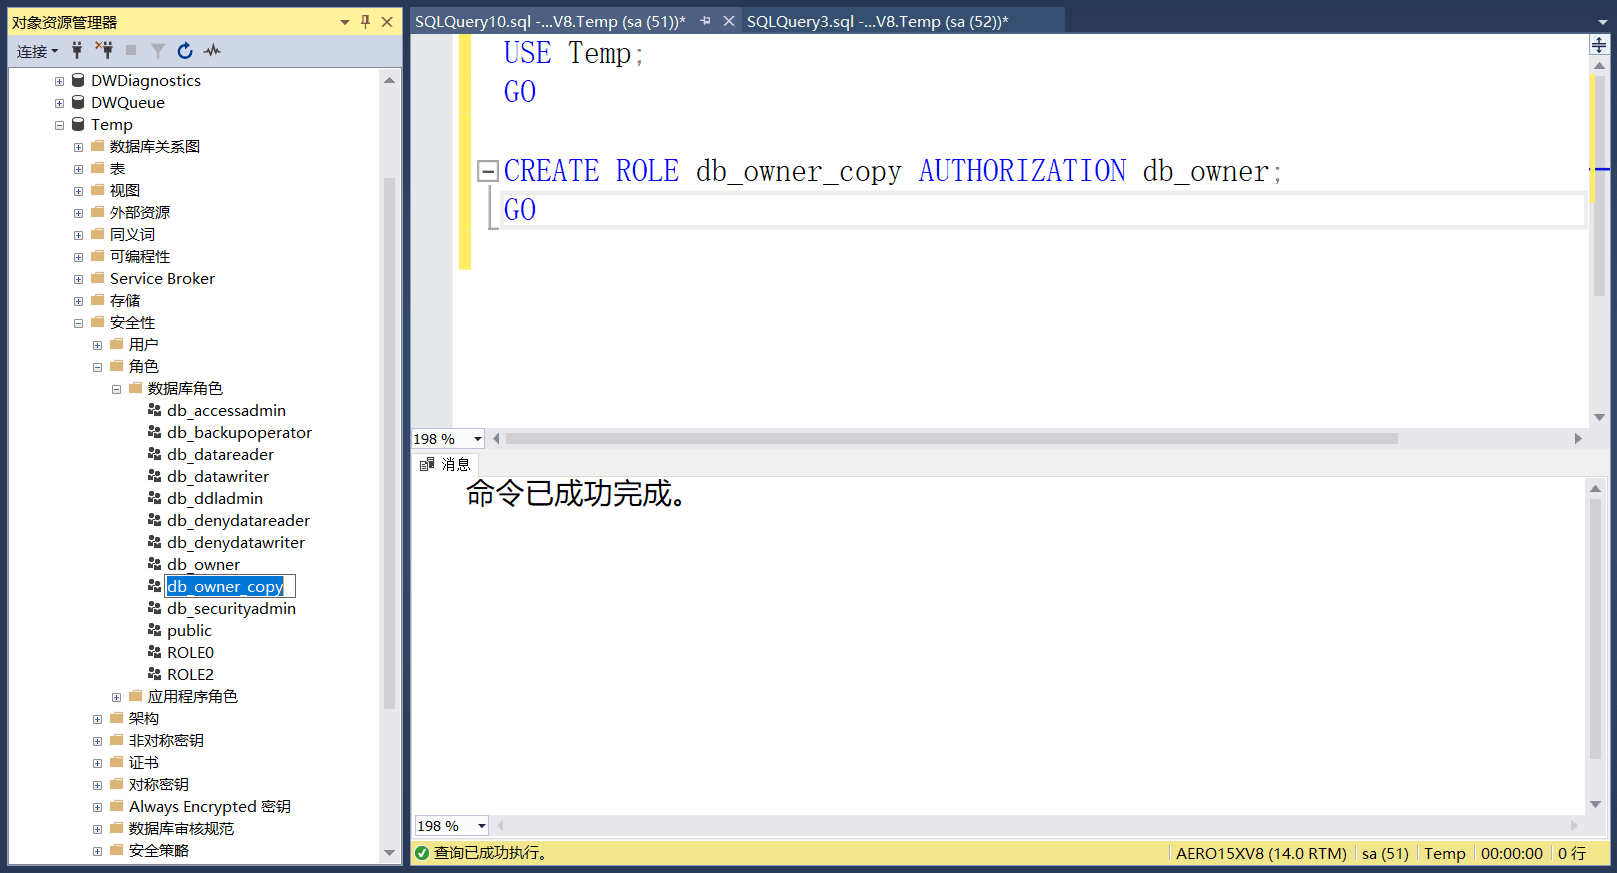This screenshot has width=1617, height=873.
Task: Click the query editor horizontal scrollbar
Action: 952,439
